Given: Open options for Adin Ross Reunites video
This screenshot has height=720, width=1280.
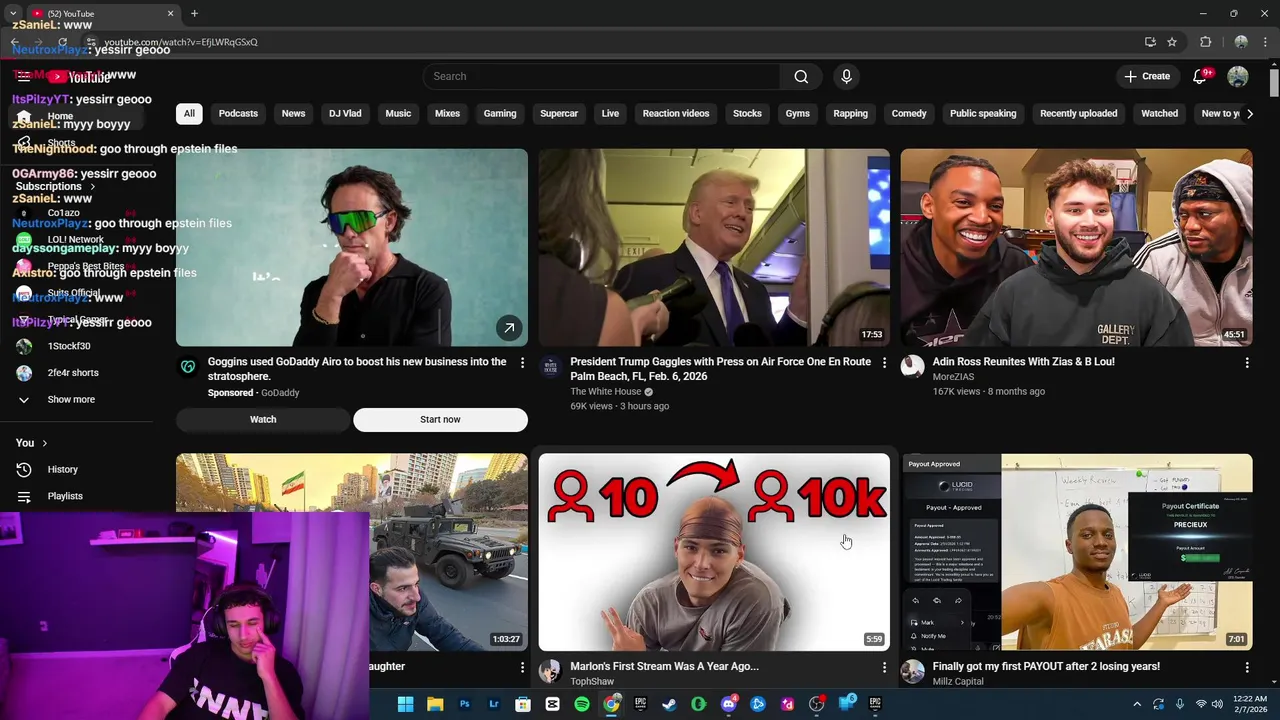Looking at the screenshot, I should (x=1246, y=362).
